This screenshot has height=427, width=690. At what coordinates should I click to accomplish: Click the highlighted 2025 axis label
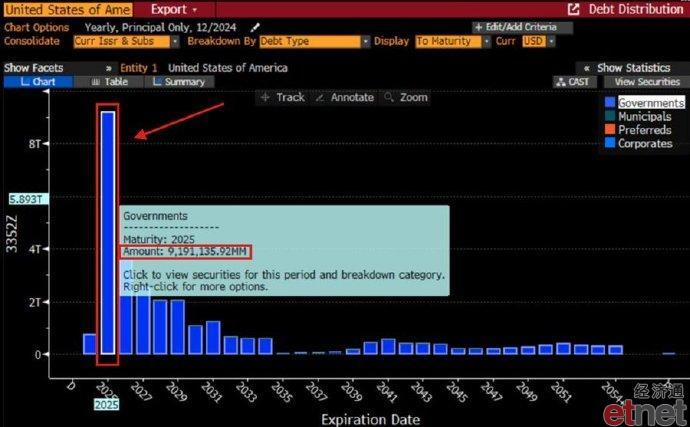click(106, 404)
